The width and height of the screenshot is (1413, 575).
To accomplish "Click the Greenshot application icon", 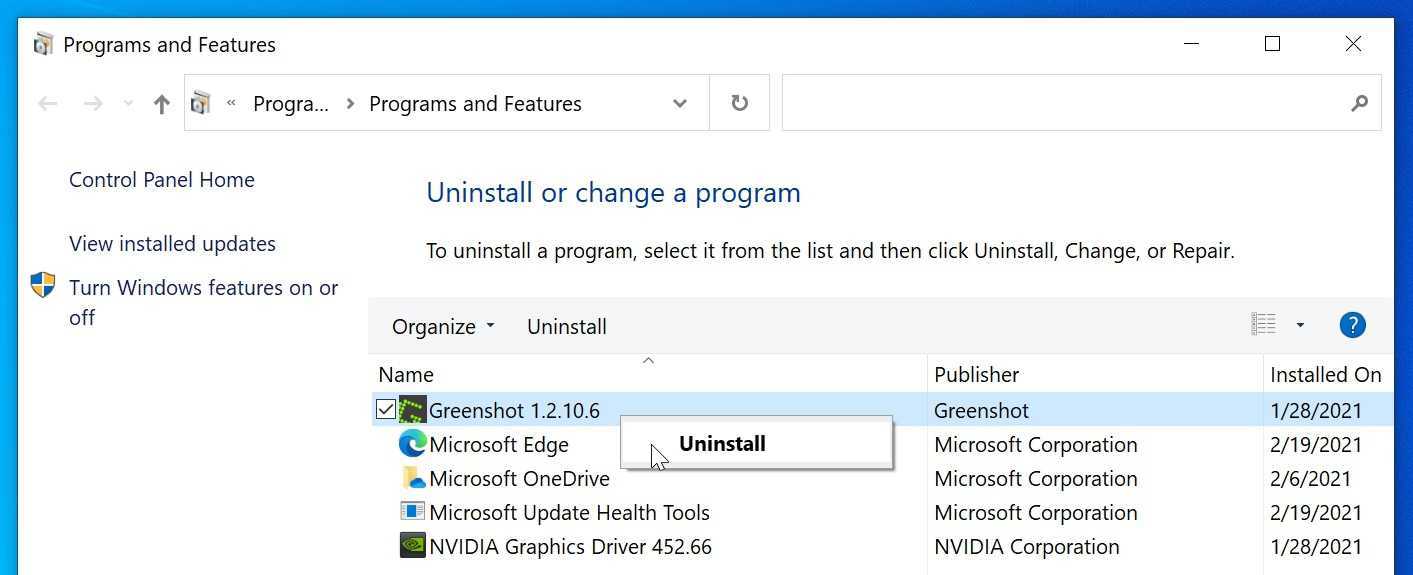I will pyautogui.click(x=412, y=410).
